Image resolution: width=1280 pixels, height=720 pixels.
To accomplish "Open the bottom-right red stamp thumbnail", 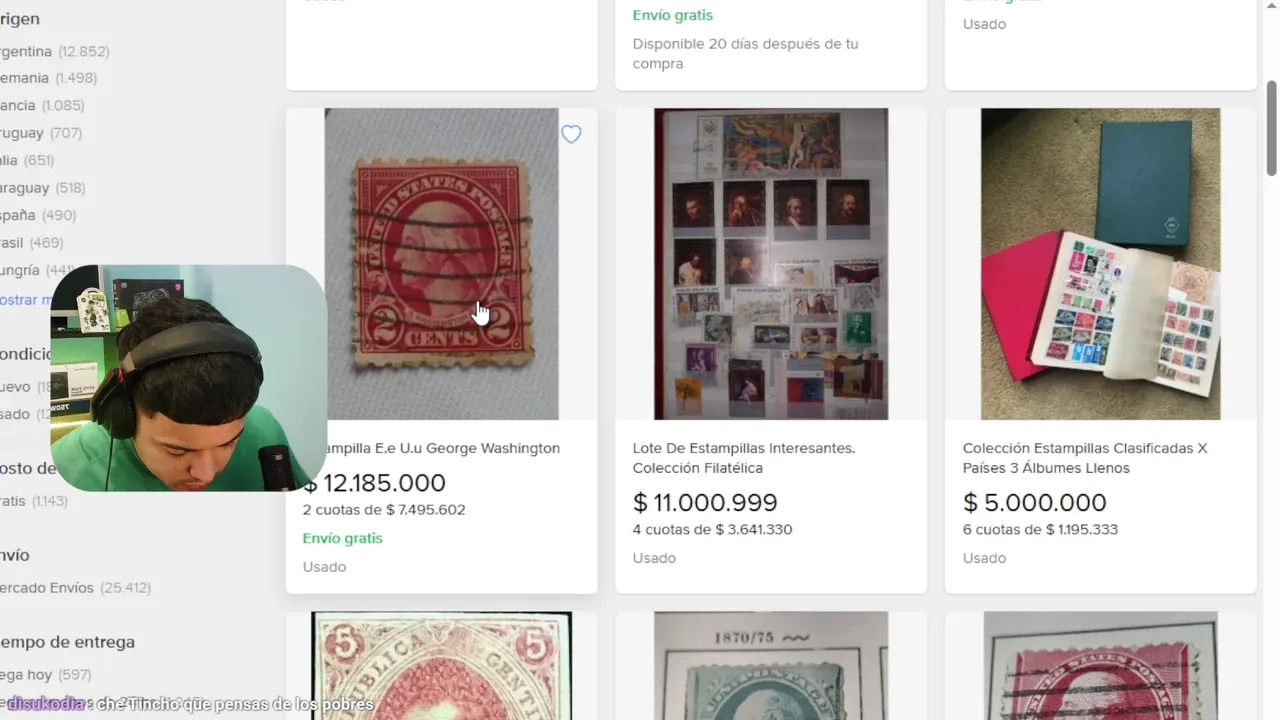I will click(x=1100, y=665).
